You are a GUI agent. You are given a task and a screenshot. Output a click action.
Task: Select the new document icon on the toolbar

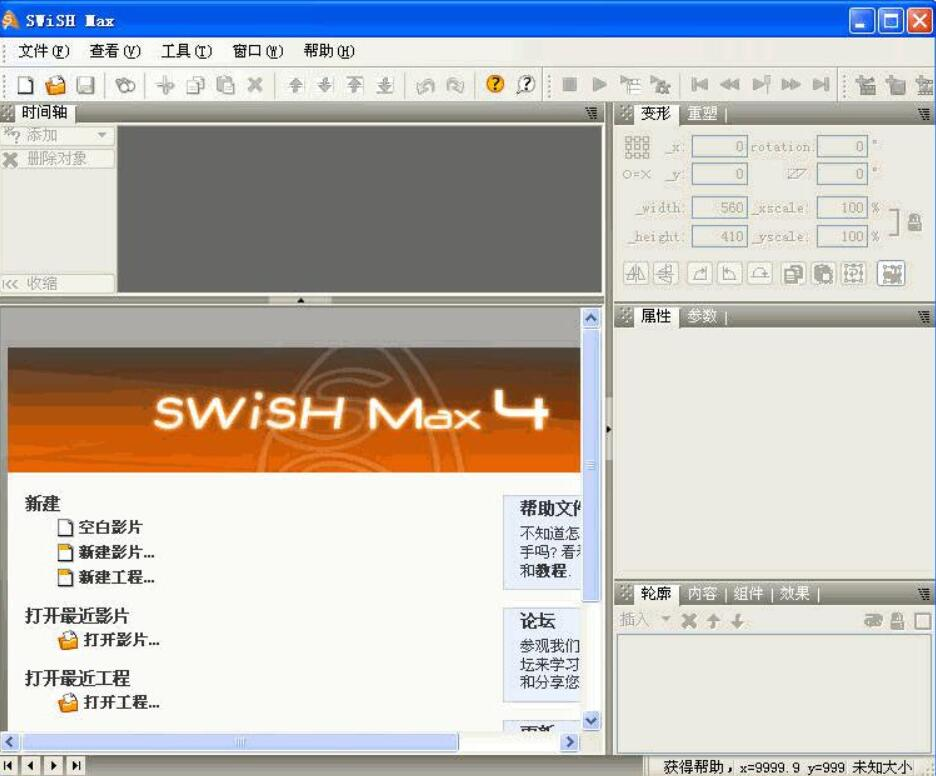point(25,85)
